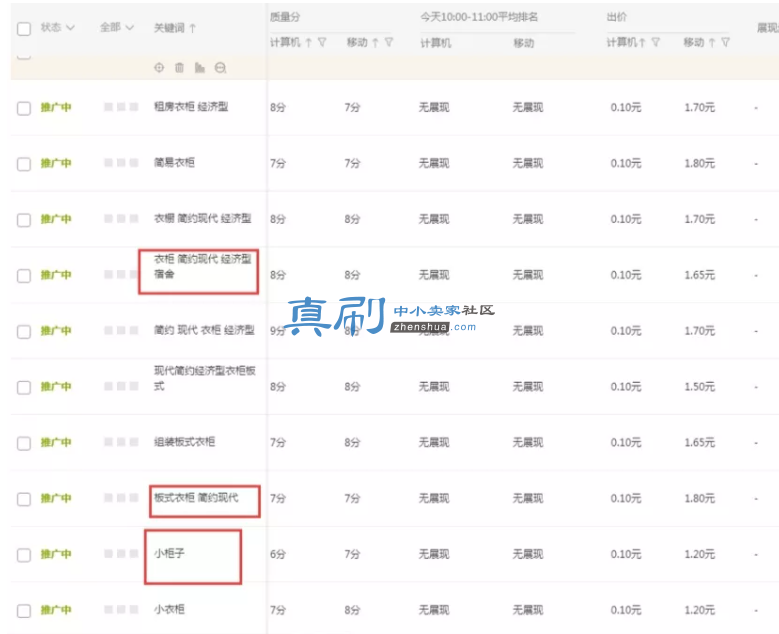Sort 质量分 计算机 column with arrow

click(309, 43)
